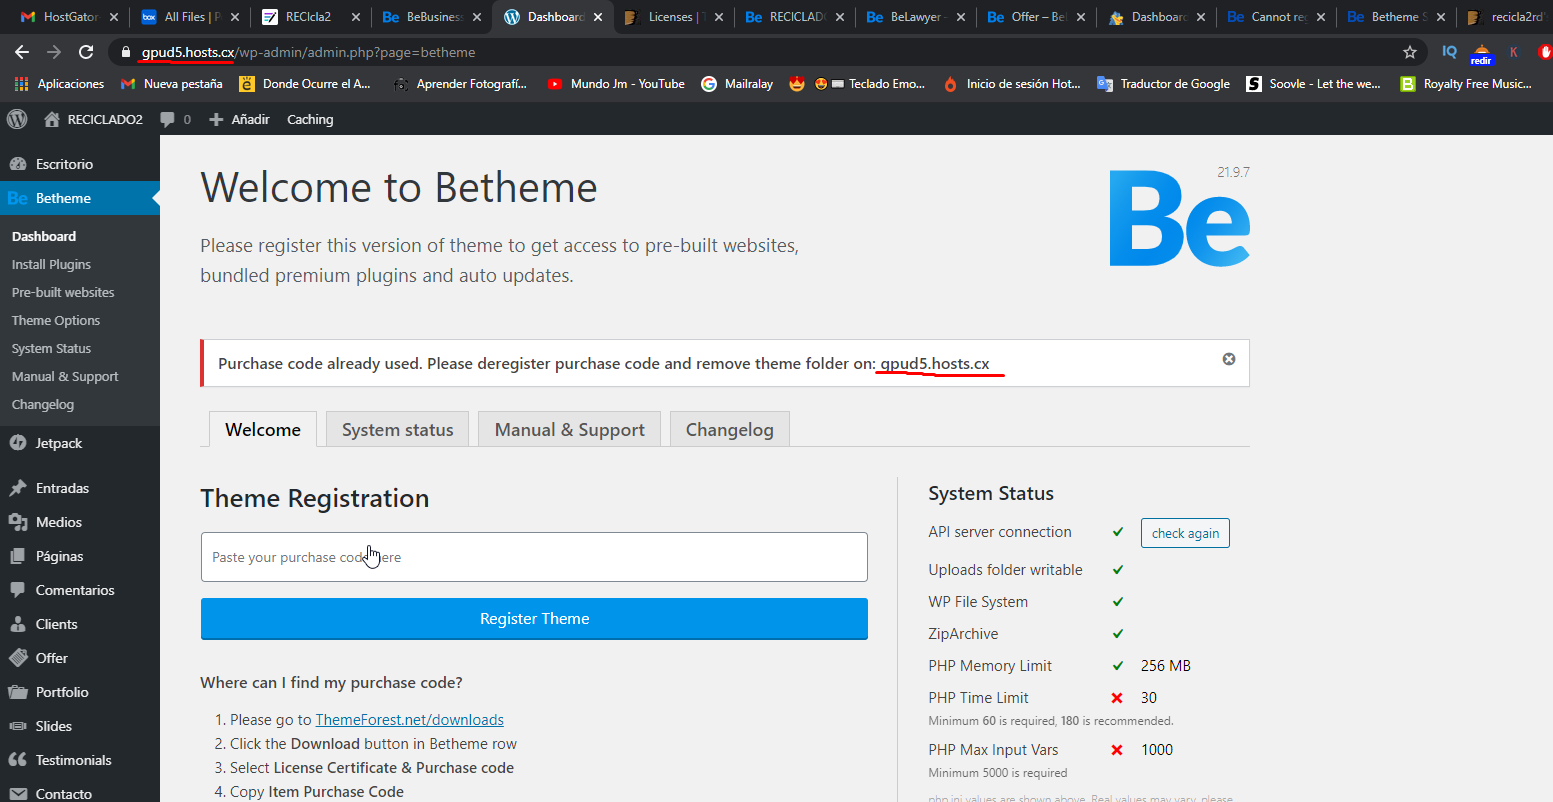The height and width of the screenshot is (802, 1553).
Task: Open the Offer menu
Action: pos(80,658)
